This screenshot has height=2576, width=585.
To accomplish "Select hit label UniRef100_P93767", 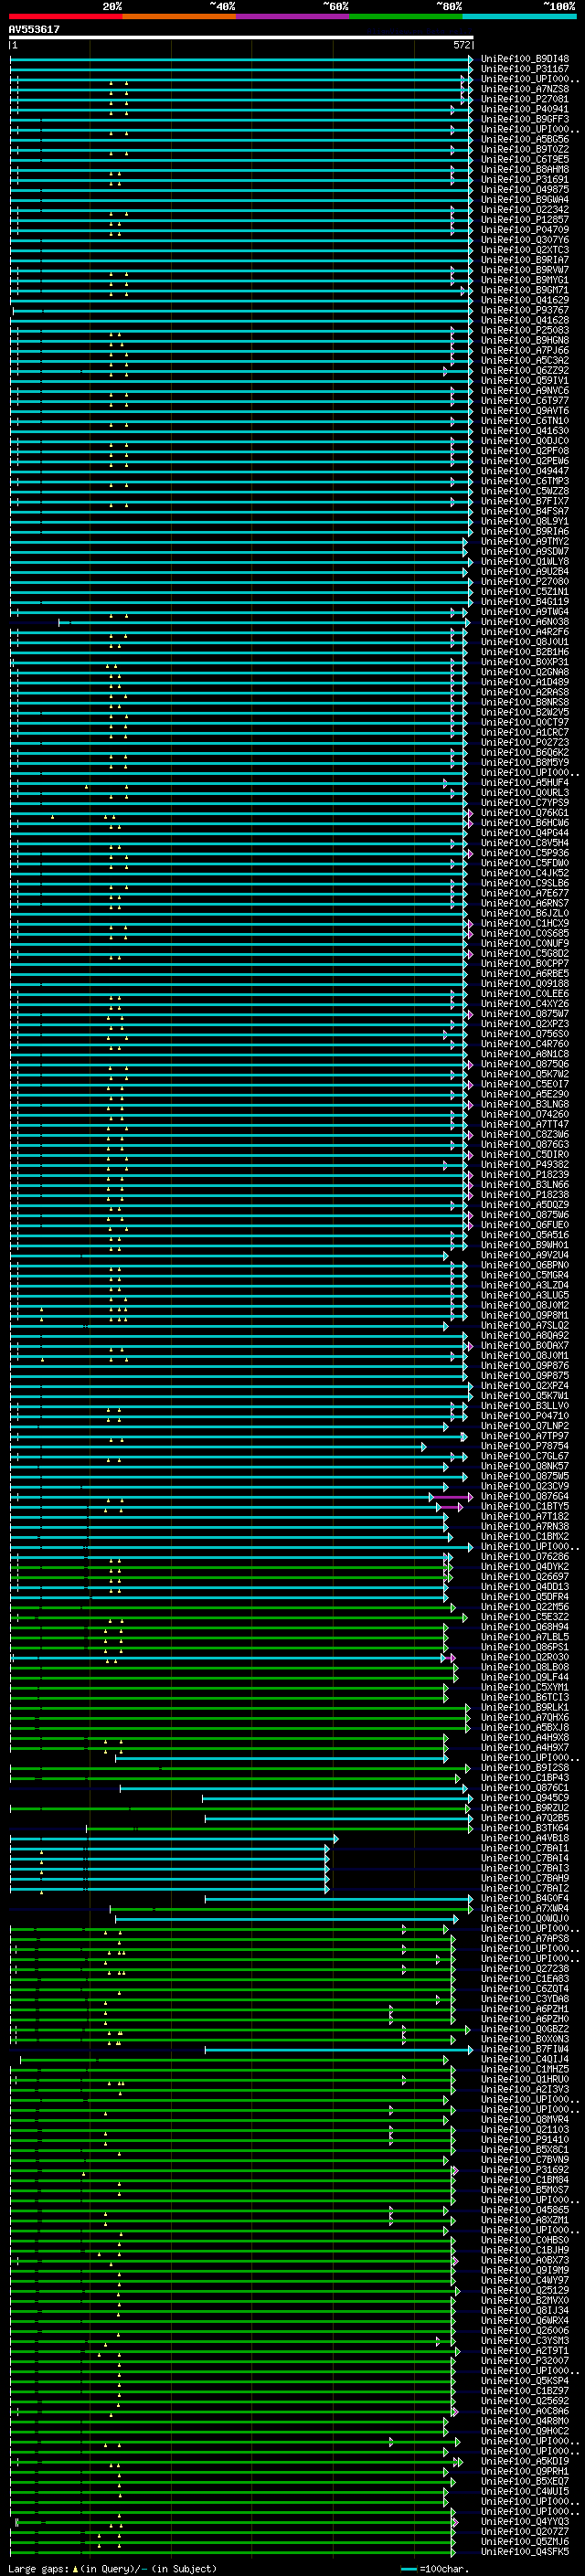I will 525,310.
